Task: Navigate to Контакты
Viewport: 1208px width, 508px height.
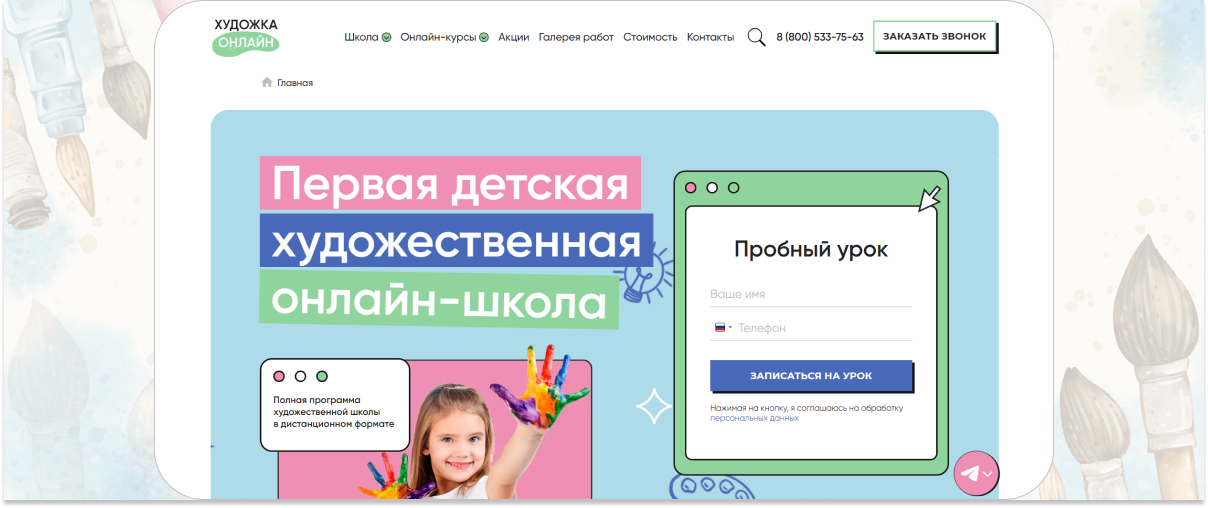Action: (710, 37)
